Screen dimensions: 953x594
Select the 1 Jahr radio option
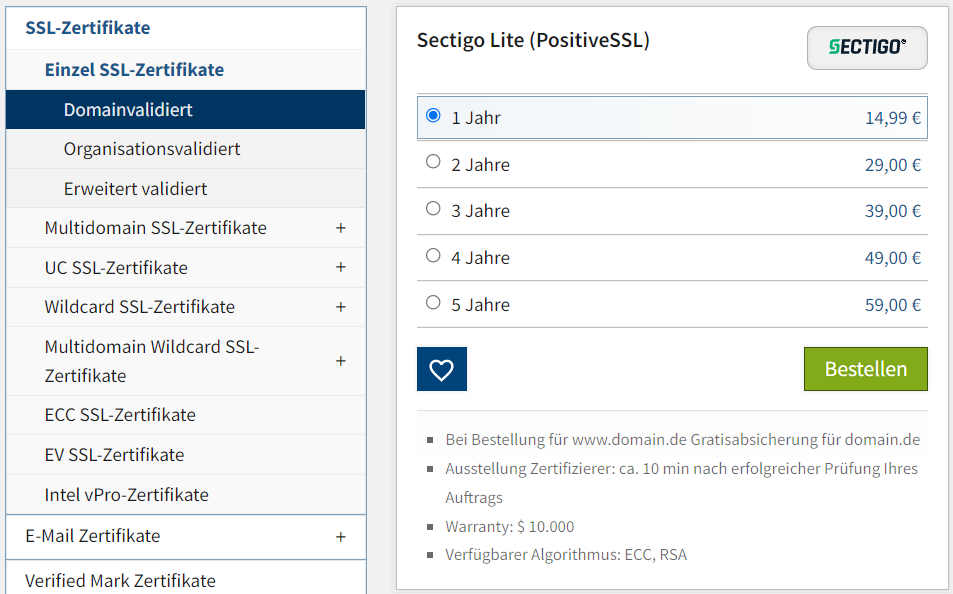coord(433,116)
